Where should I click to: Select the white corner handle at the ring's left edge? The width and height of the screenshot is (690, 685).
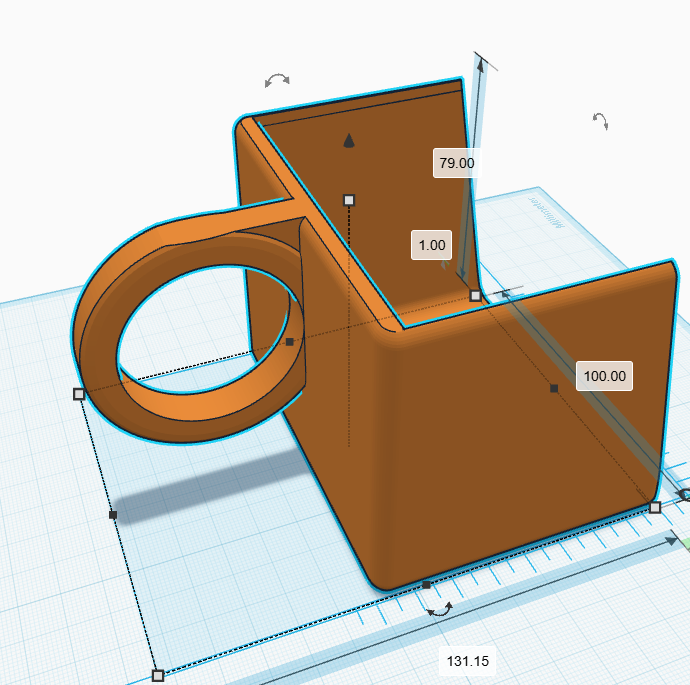pos(79,394)
